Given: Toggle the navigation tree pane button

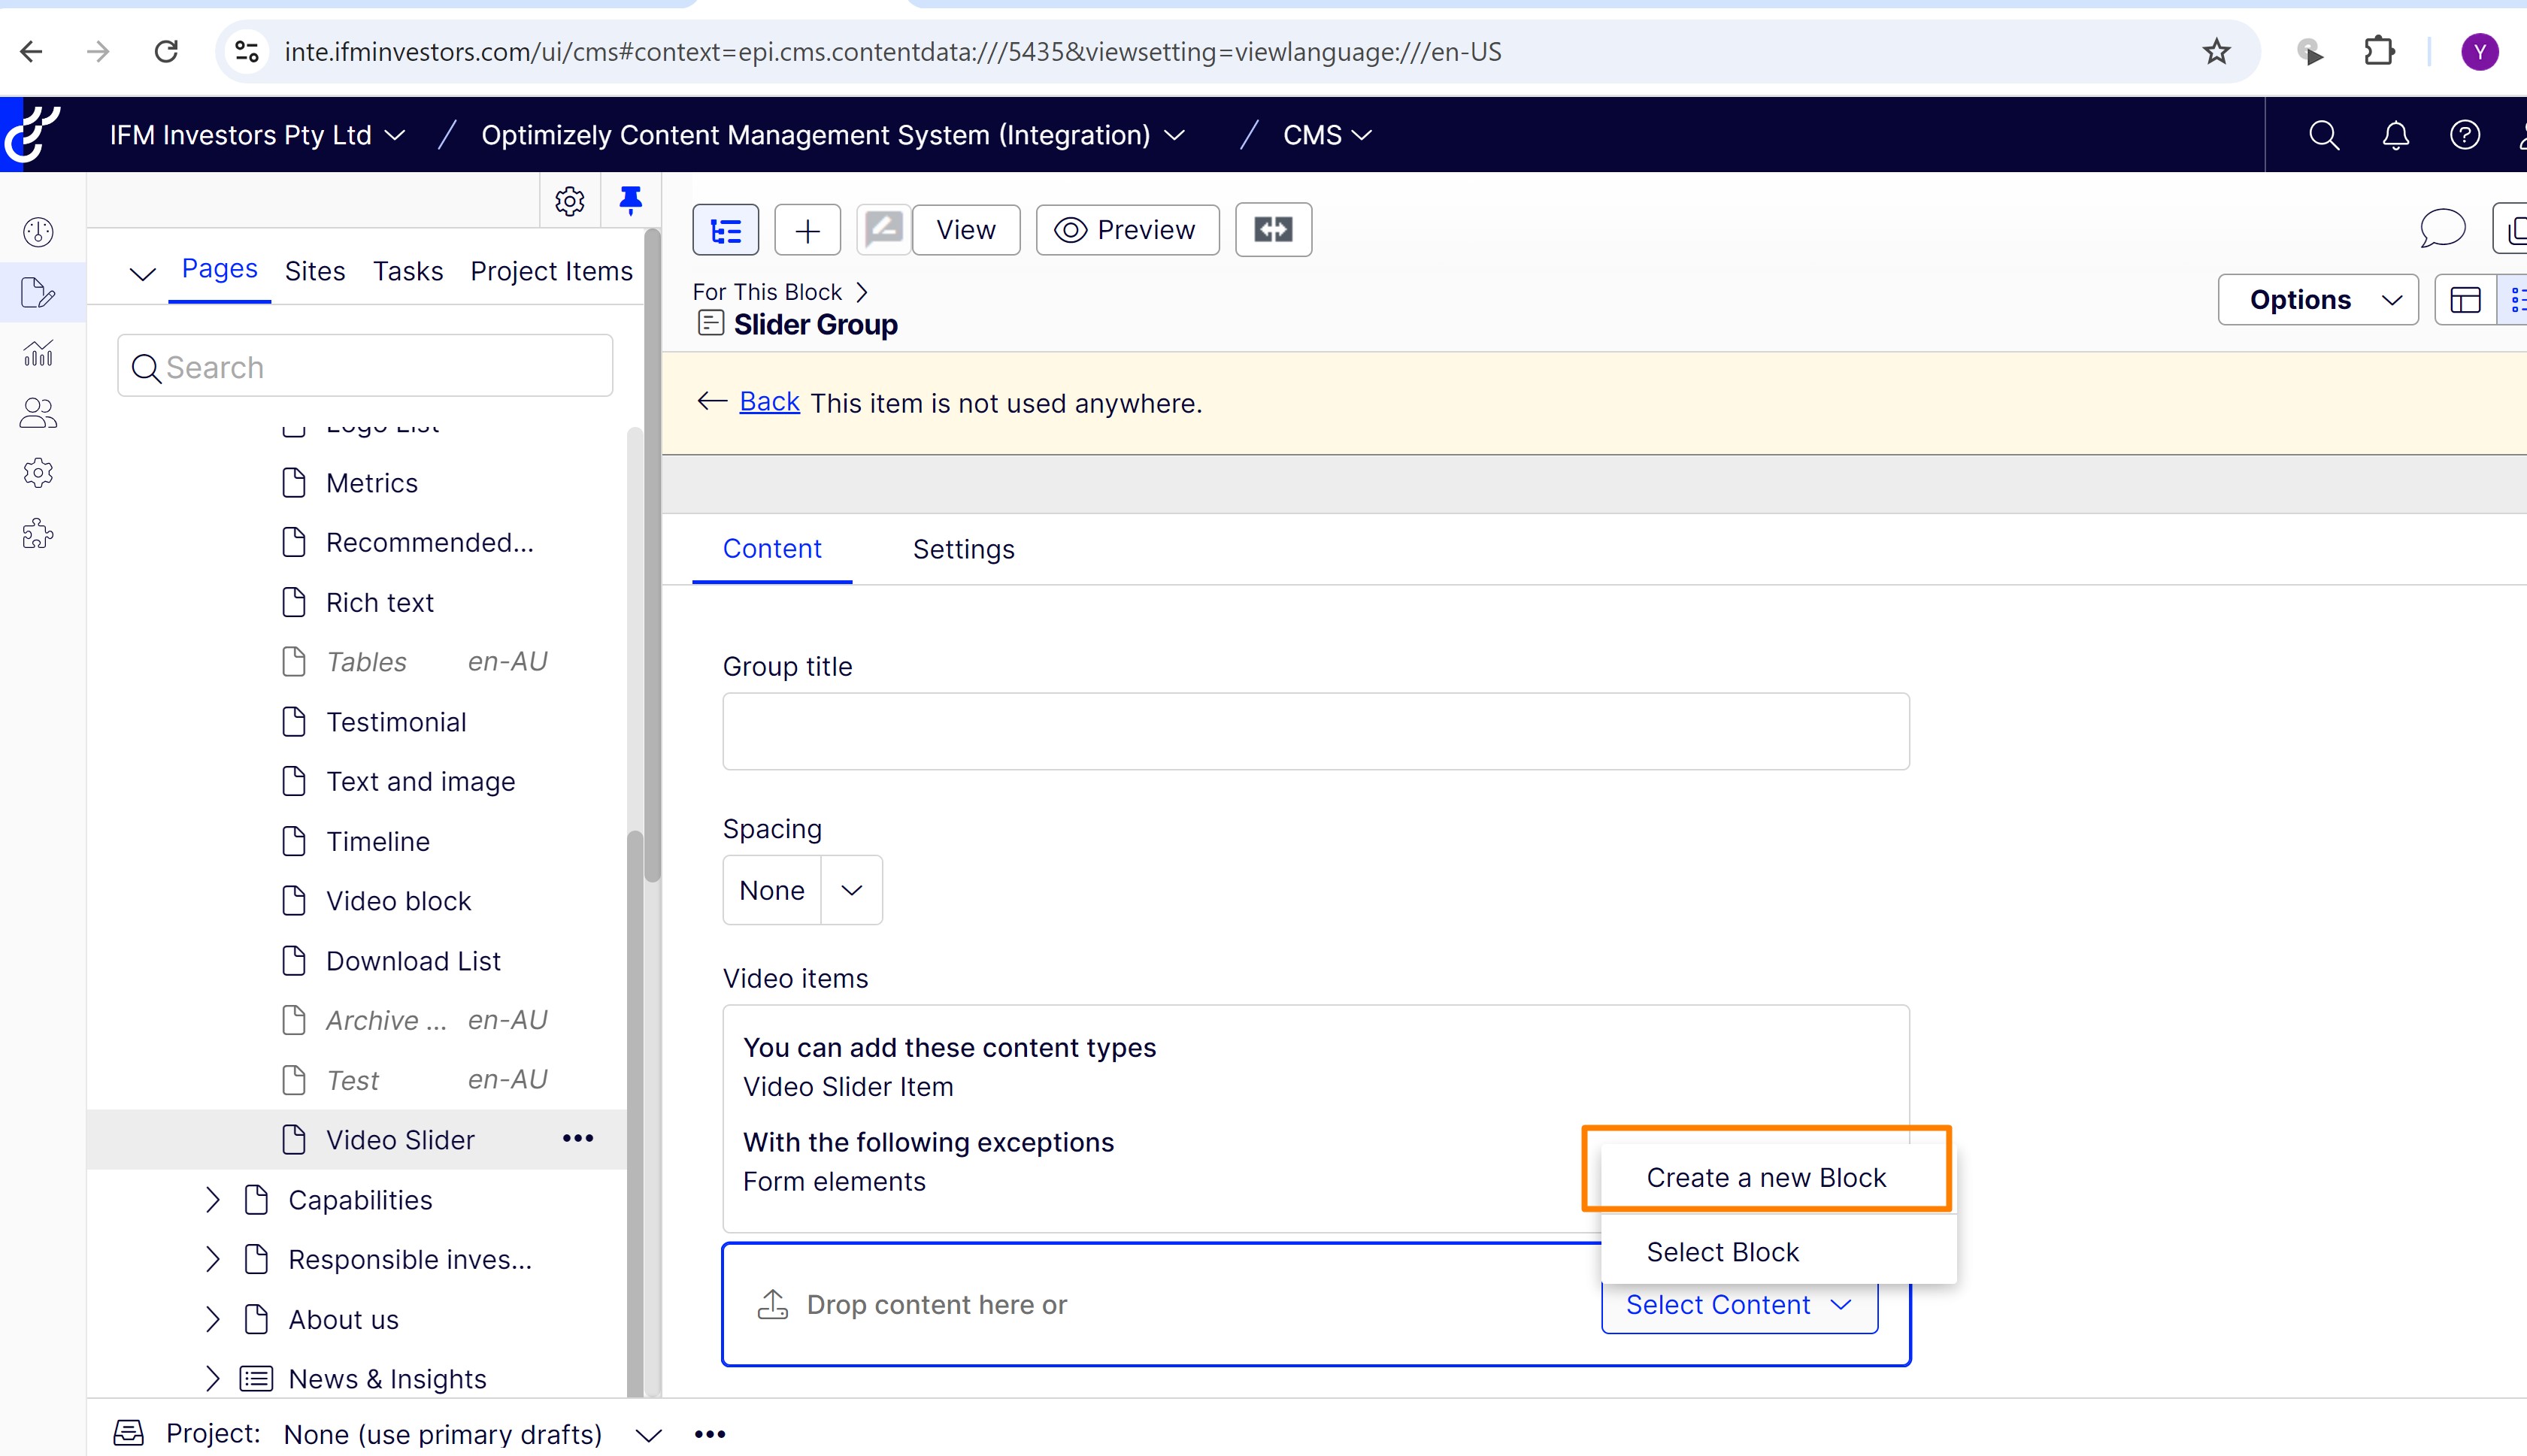Looking at the screenshot, I should coord(725,230).
